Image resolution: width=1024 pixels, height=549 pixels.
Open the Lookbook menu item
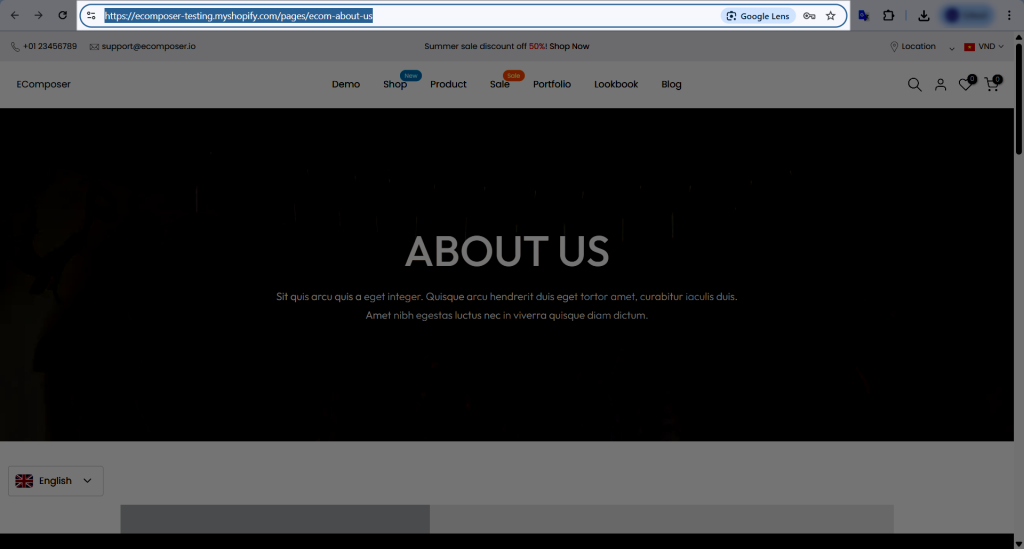[616, 84]
